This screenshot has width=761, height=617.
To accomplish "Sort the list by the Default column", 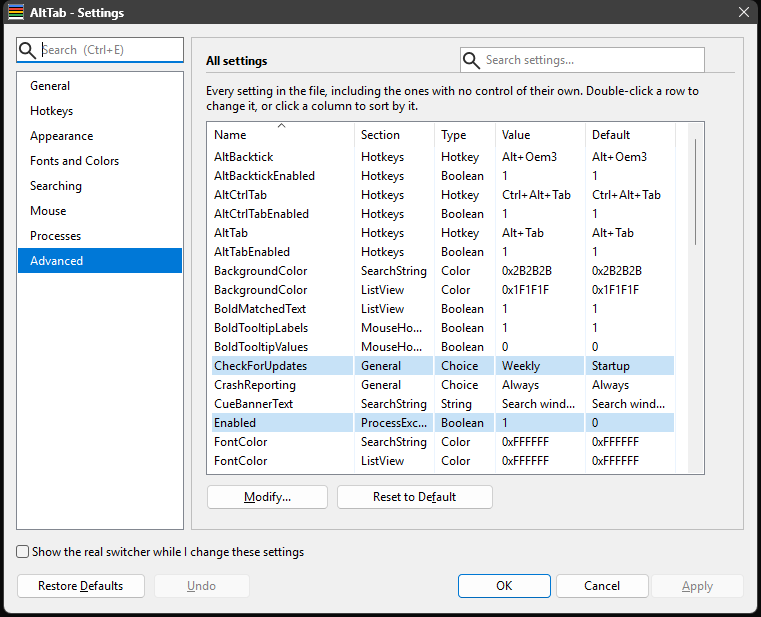I will pos(630,134).
